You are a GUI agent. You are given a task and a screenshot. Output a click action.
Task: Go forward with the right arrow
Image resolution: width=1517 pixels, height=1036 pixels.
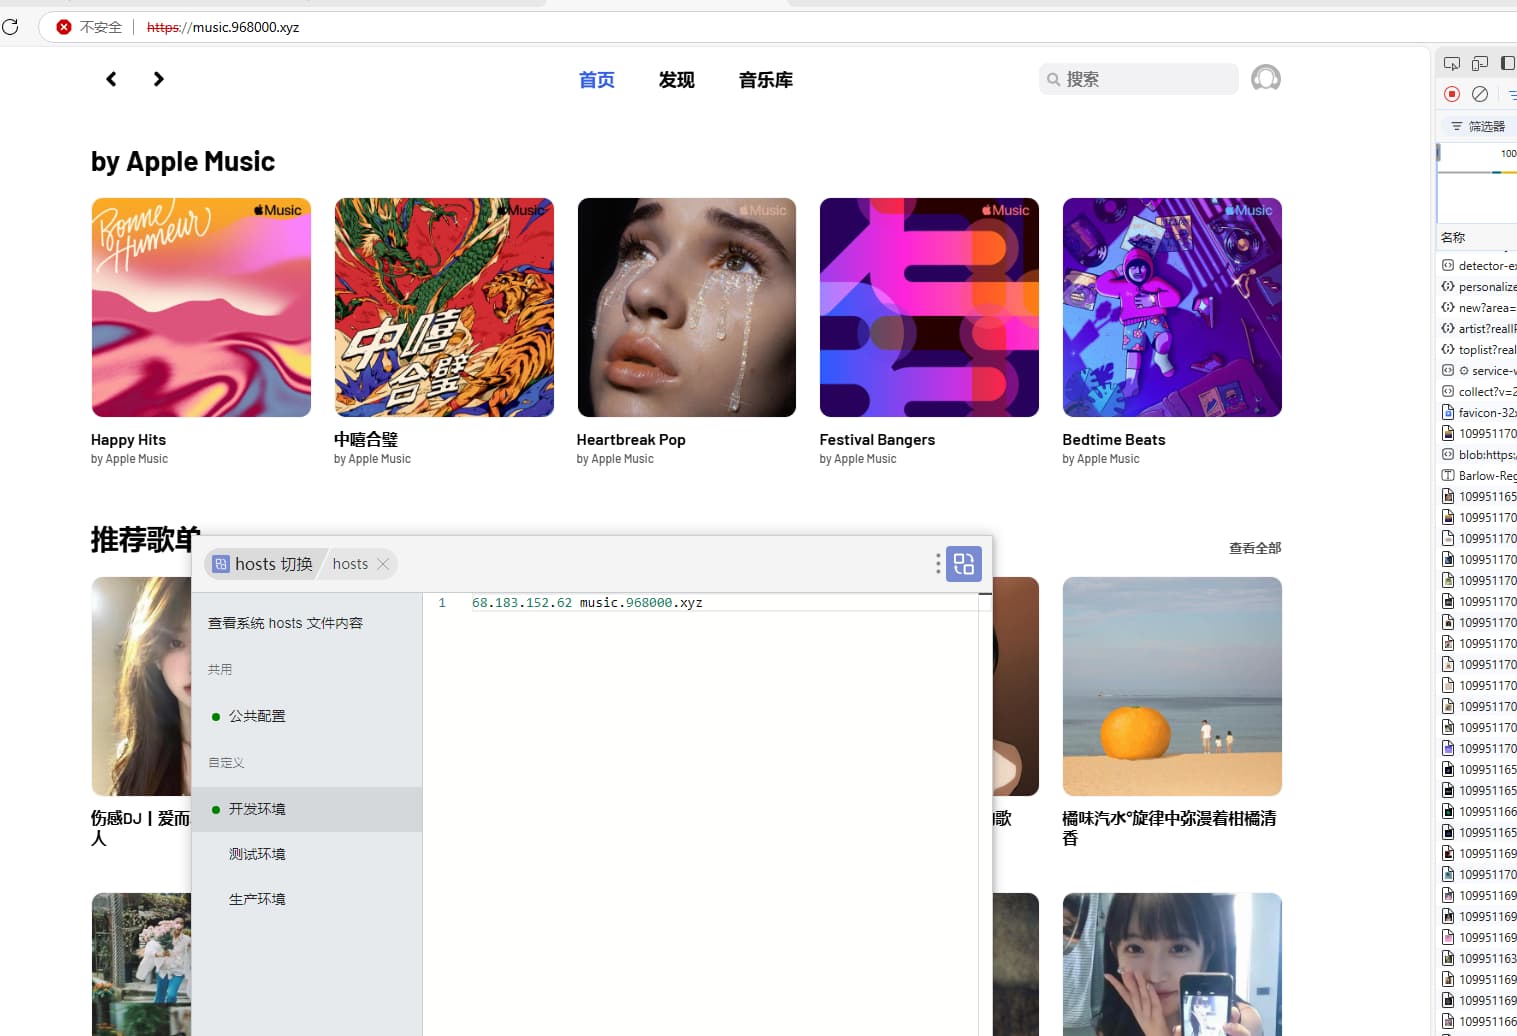[x=158, y=79]
